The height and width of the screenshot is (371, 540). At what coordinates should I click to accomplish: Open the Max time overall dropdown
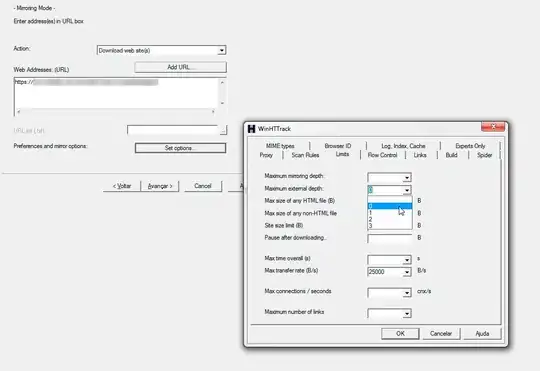coord(407,260)
